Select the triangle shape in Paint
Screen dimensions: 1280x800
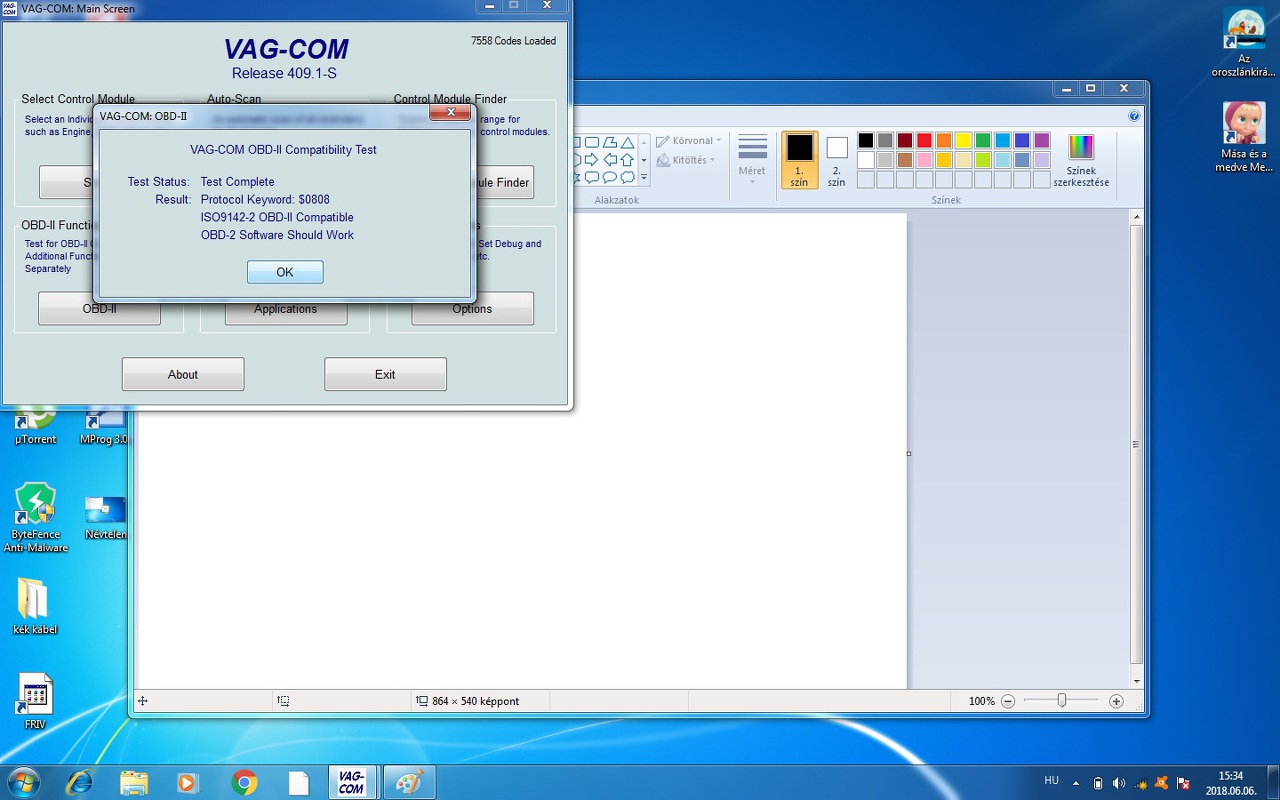[x=627, y=143]
